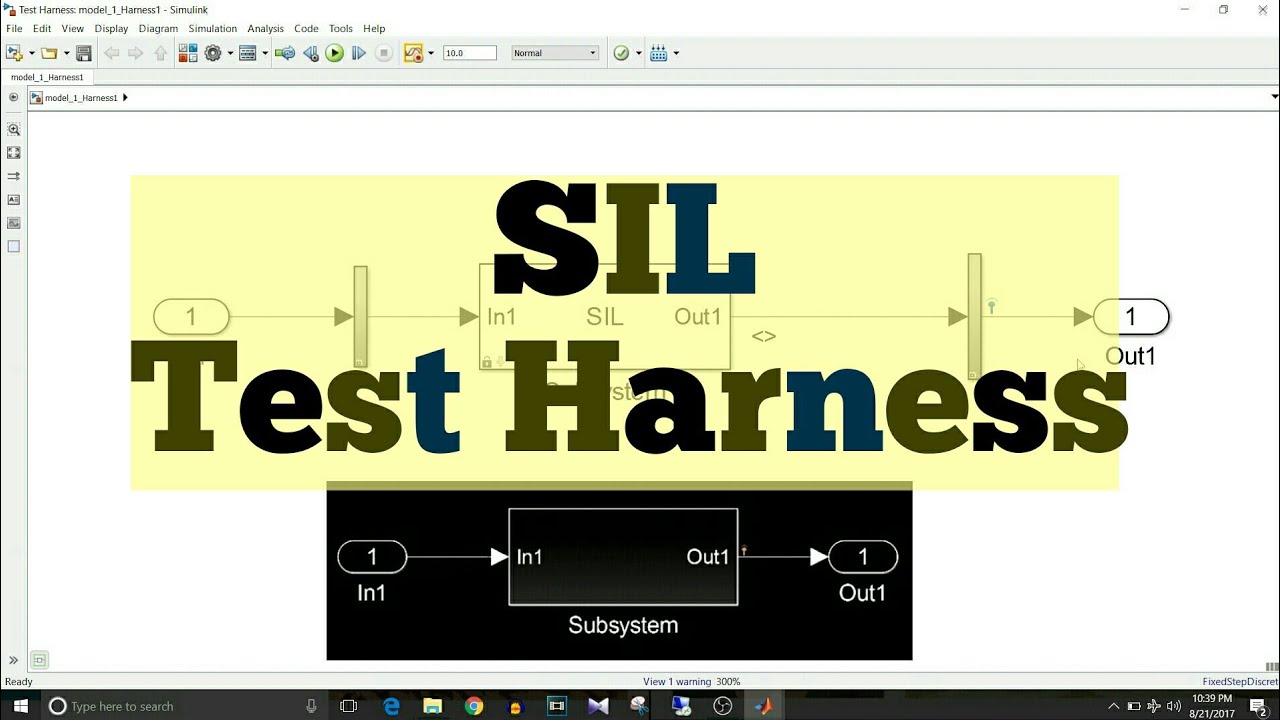Viewport: 1280px width, 720px height.
Task: Open the Code menu
Action: click(x=306, y=29)
